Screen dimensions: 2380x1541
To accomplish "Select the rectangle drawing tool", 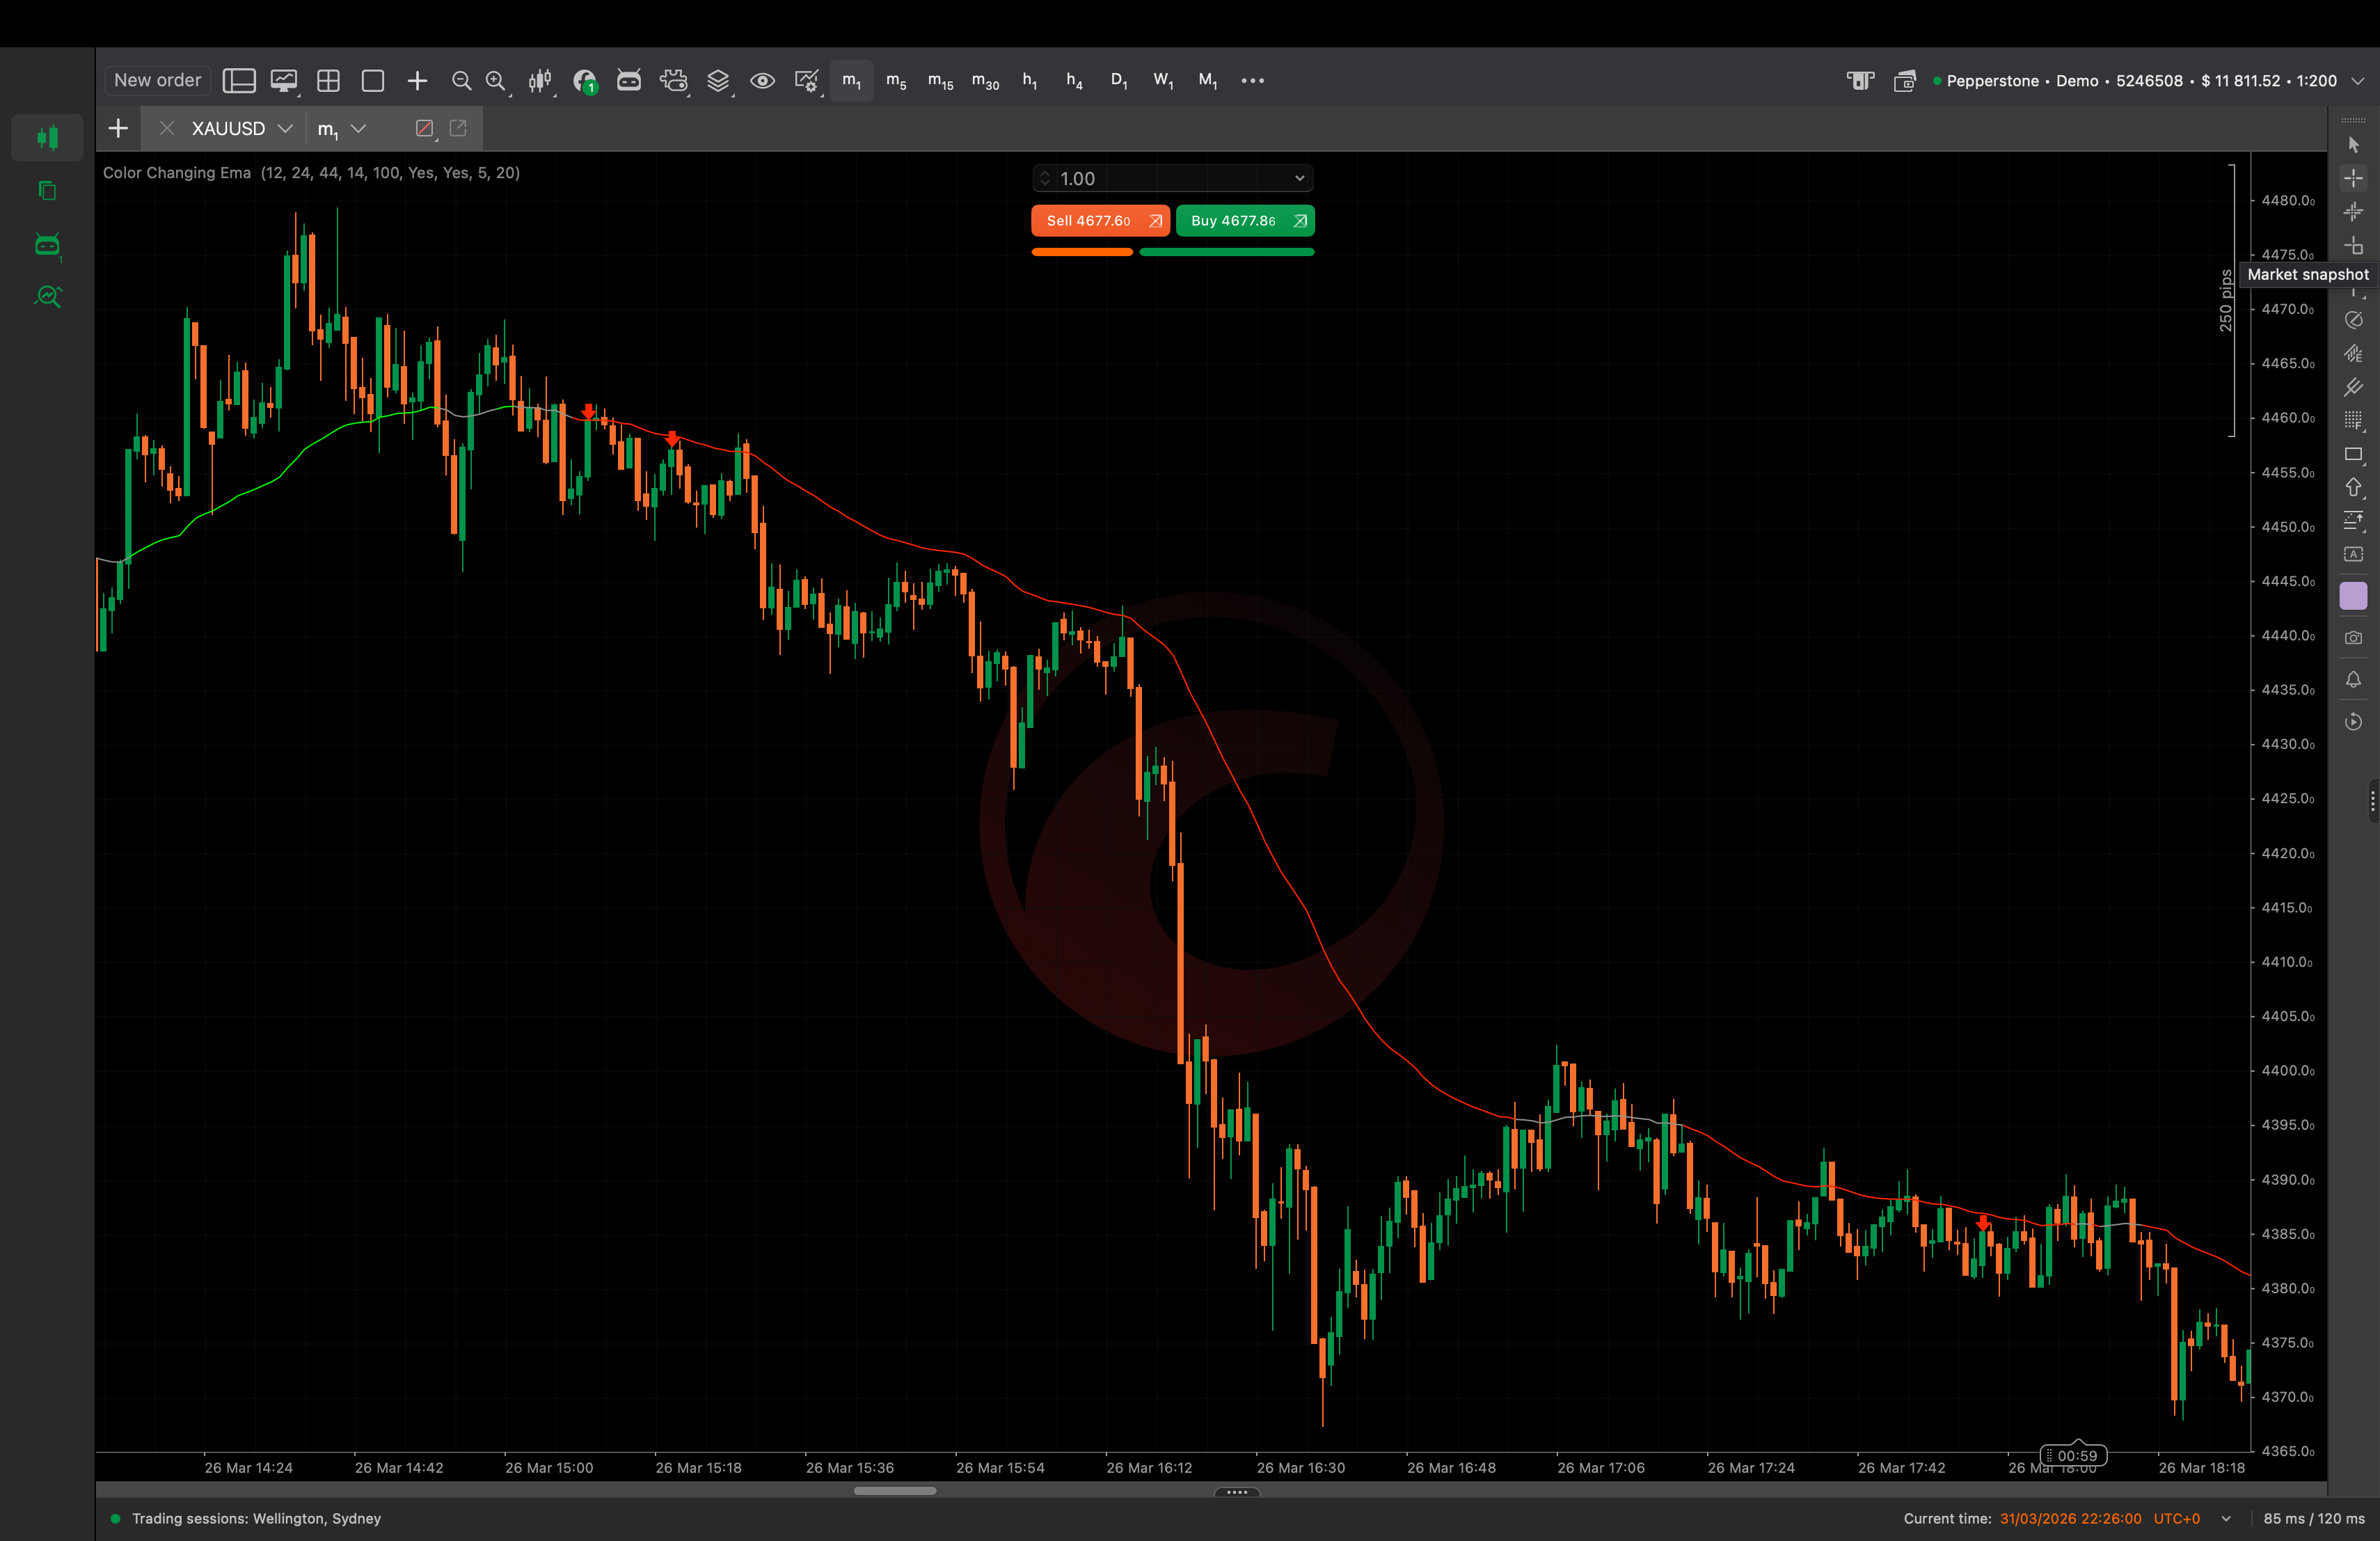I will click(x=2353, y=454).
